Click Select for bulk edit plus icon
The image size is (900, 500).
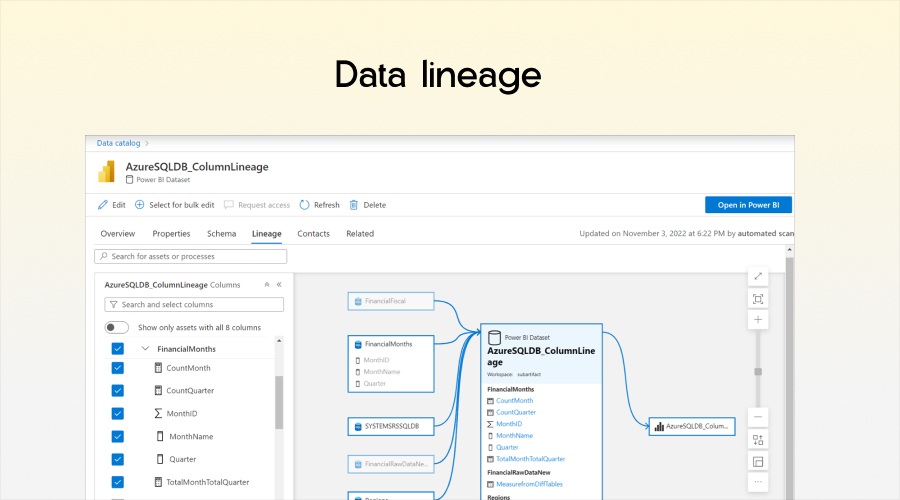point(139,205)
